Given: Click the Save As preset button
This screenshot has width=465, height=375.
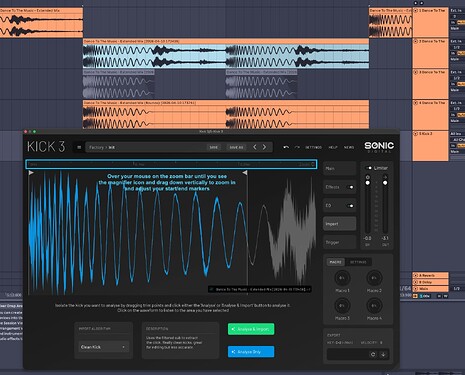Looking at the screenshot, I should (x=236, y=147).
